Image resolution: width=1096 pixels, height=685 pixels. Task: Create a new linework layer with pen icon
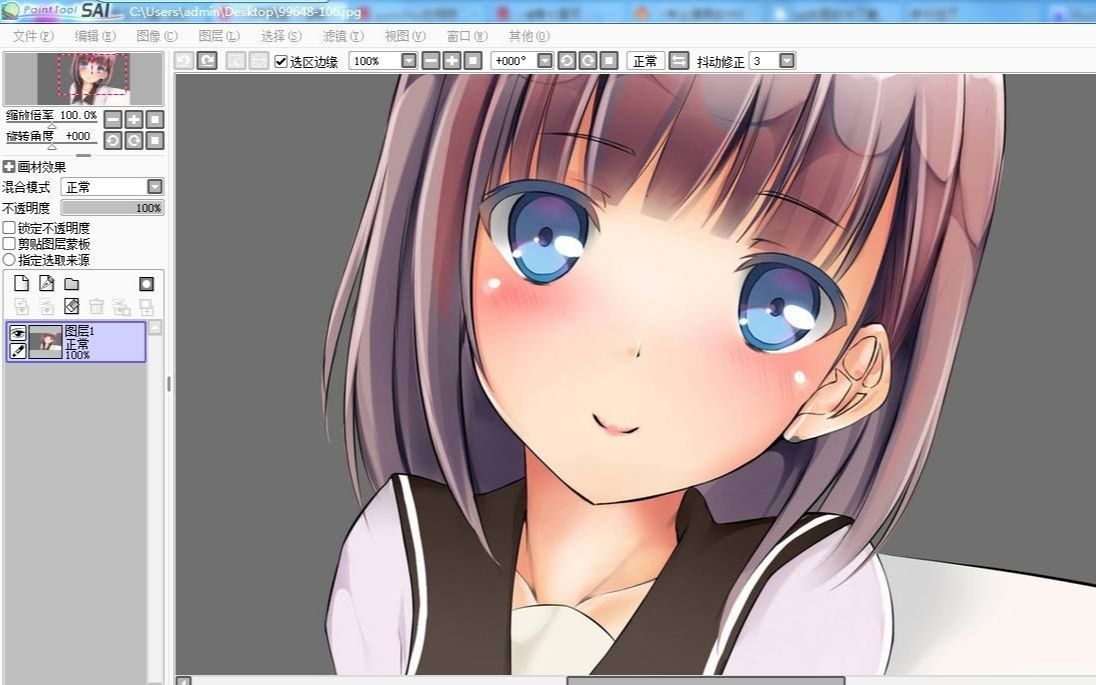point(46,283)
